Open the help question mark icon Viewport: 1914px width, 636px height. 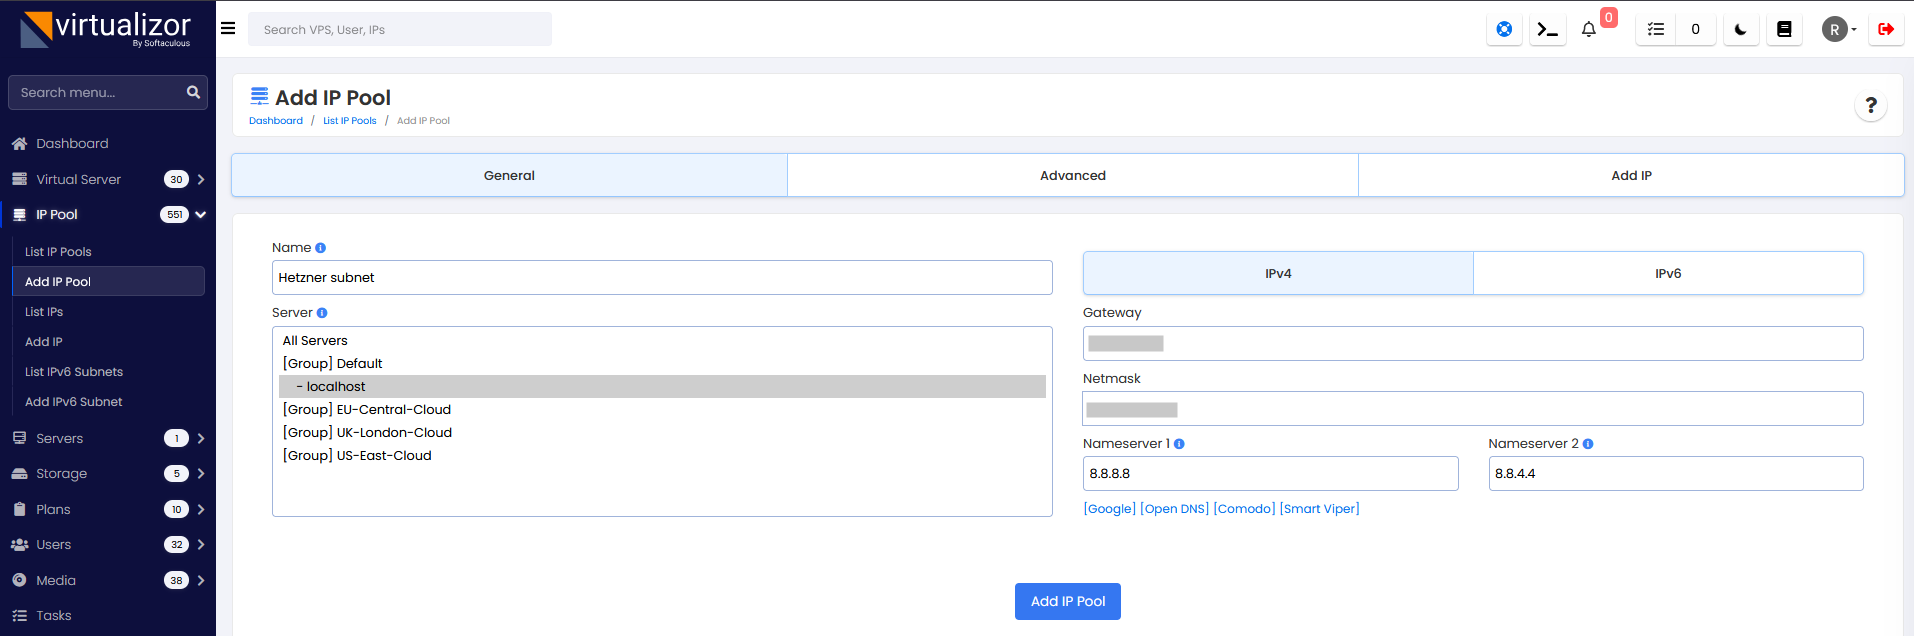[1870, 105]
